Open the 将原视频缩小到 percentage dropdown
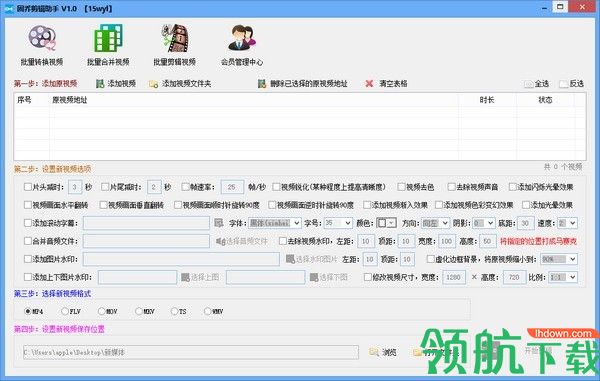600x381 pixels. [559, 259]
